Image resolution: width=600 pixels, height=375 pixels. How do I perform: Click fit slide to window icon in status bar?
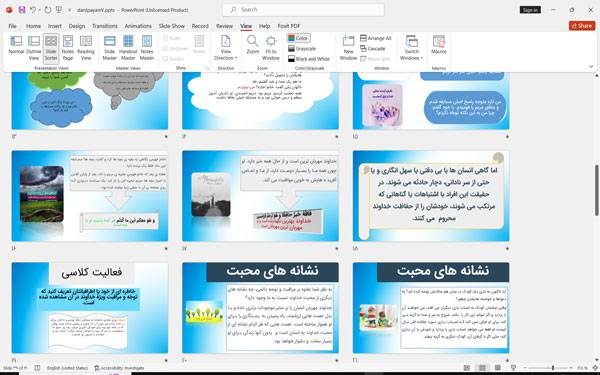595,368
